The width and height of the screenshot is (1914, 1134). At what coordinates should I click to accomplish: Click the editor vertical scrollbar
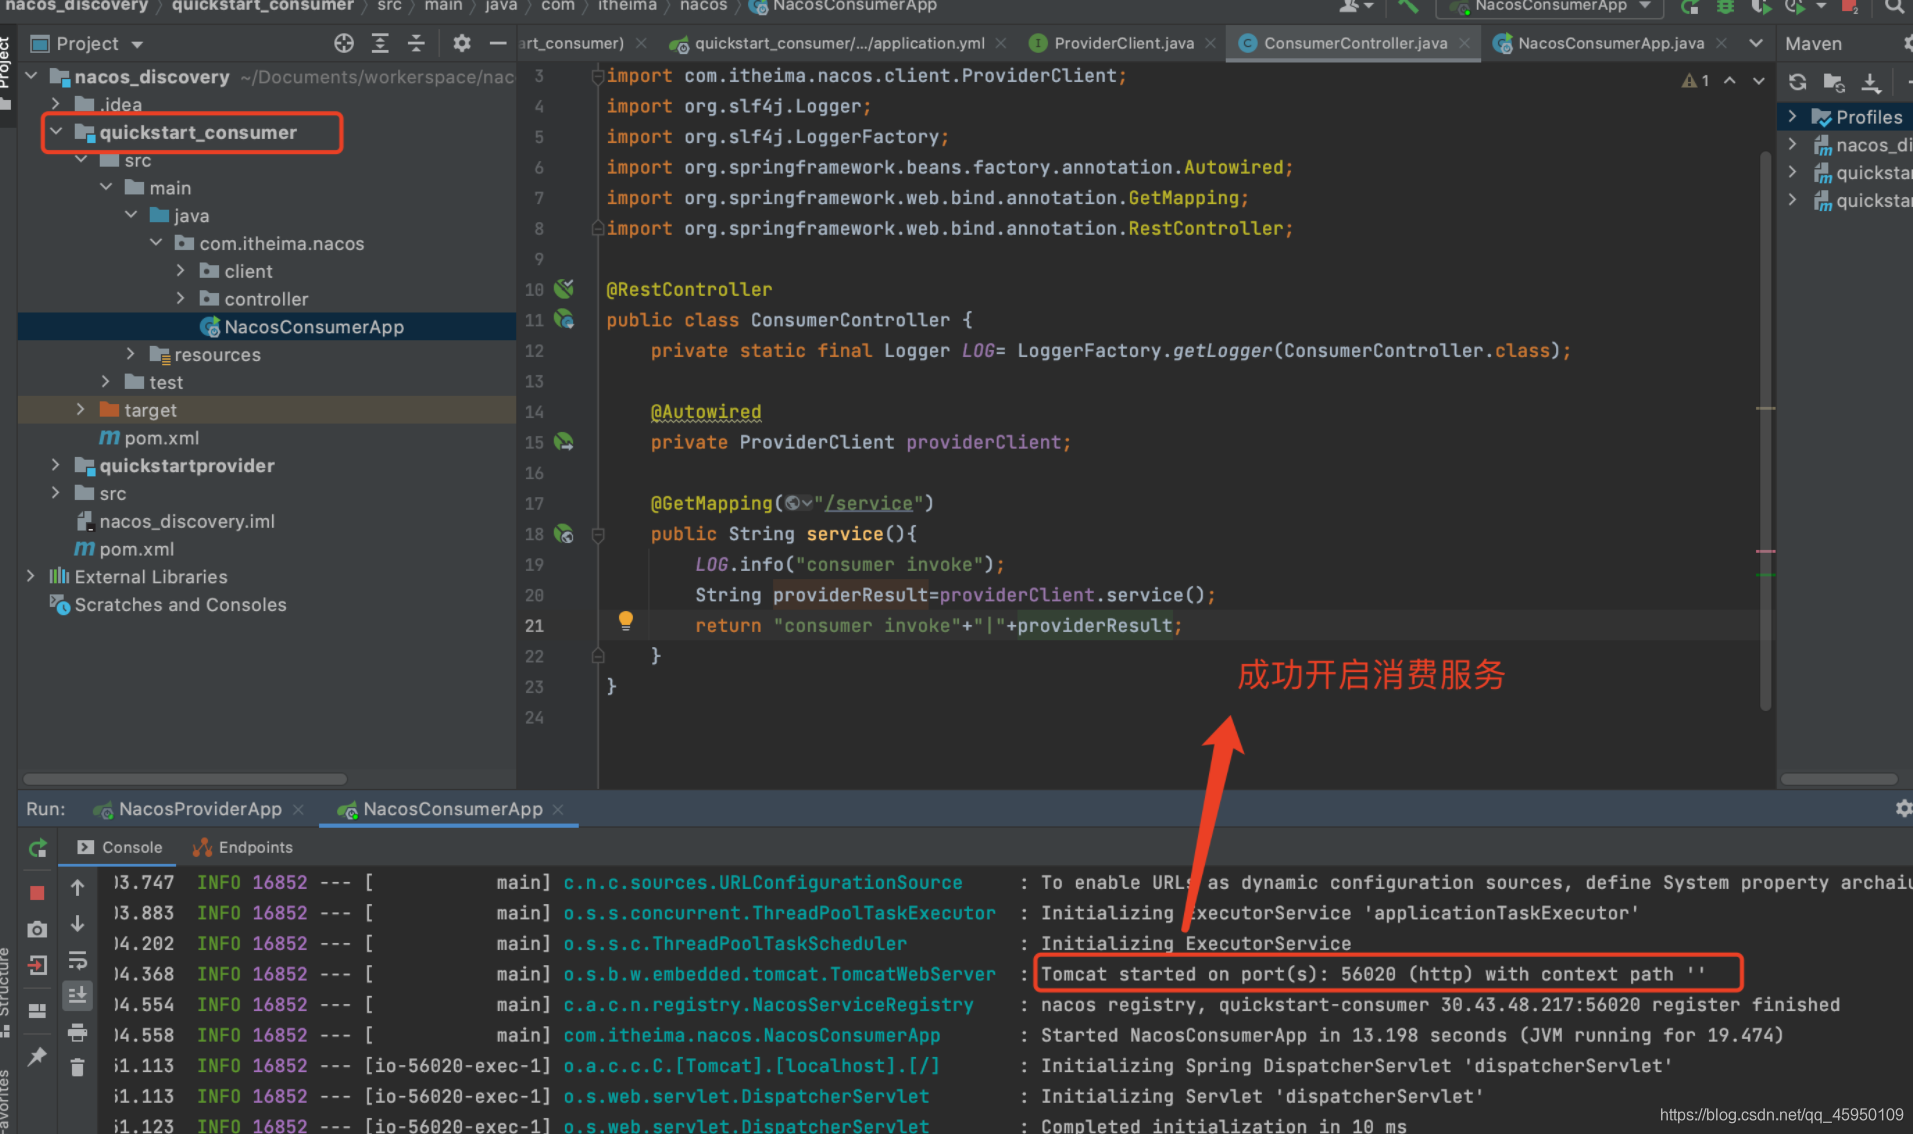pyautogui.click(x=1765, y=430)
